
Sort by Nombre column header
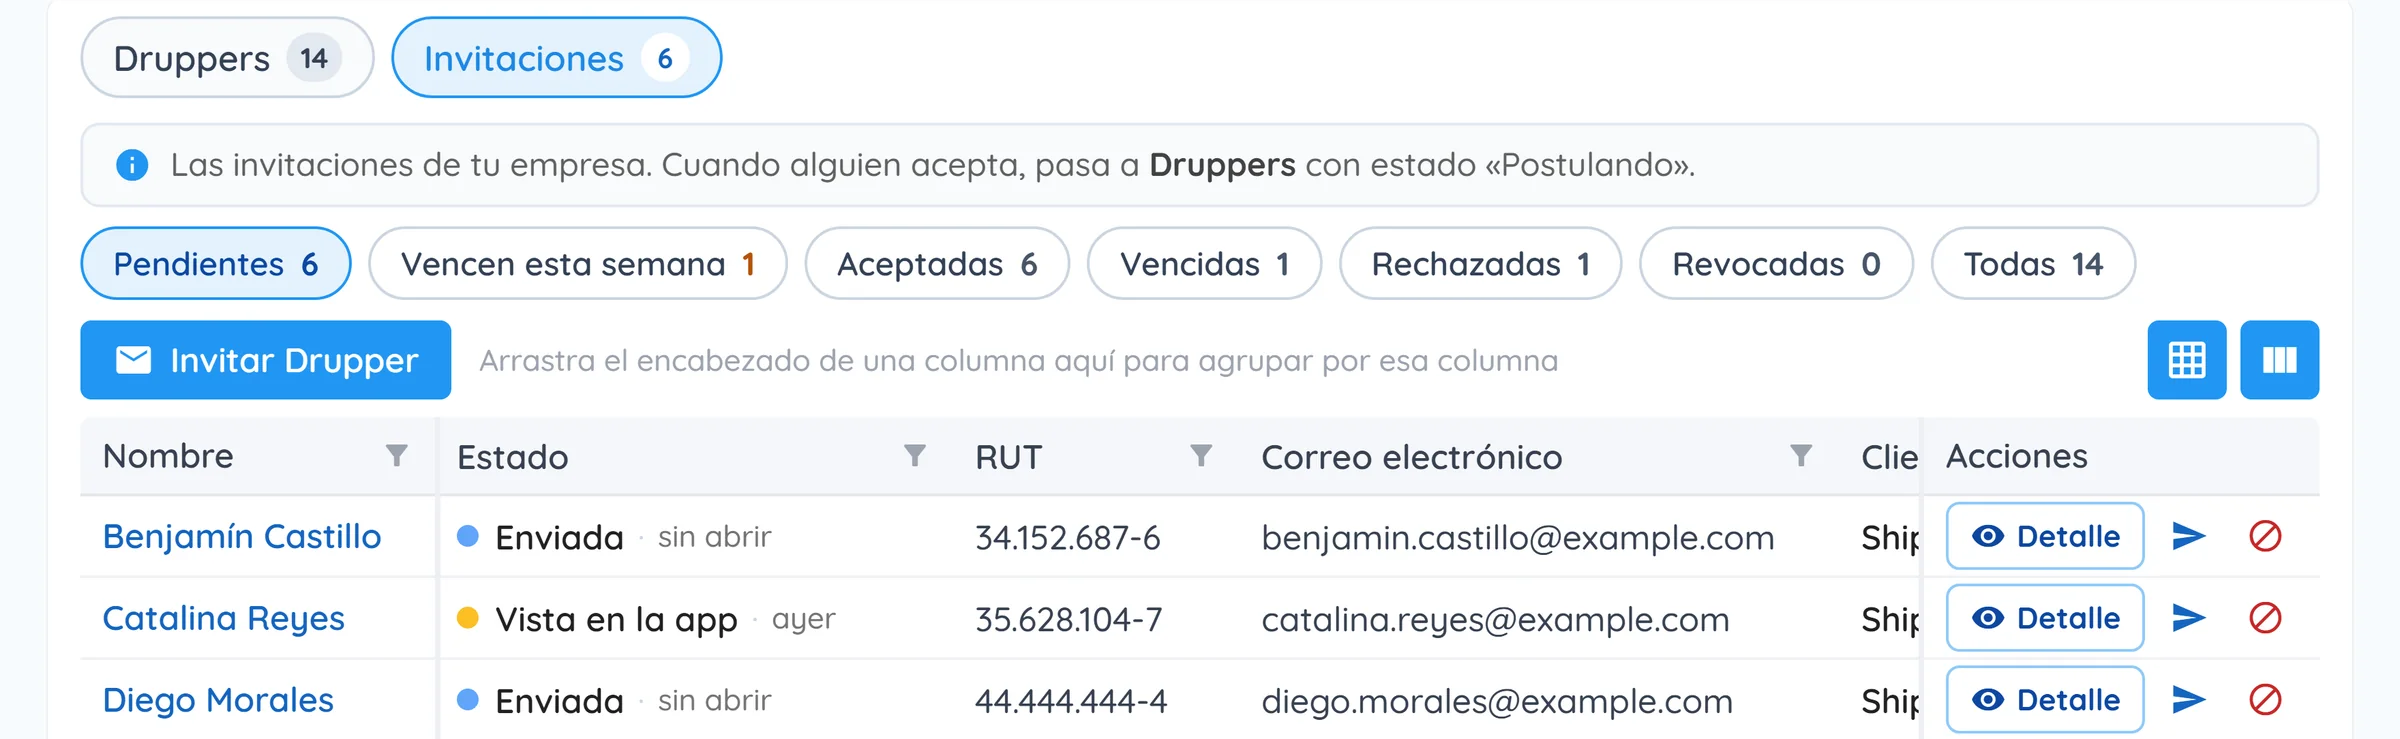168,456
